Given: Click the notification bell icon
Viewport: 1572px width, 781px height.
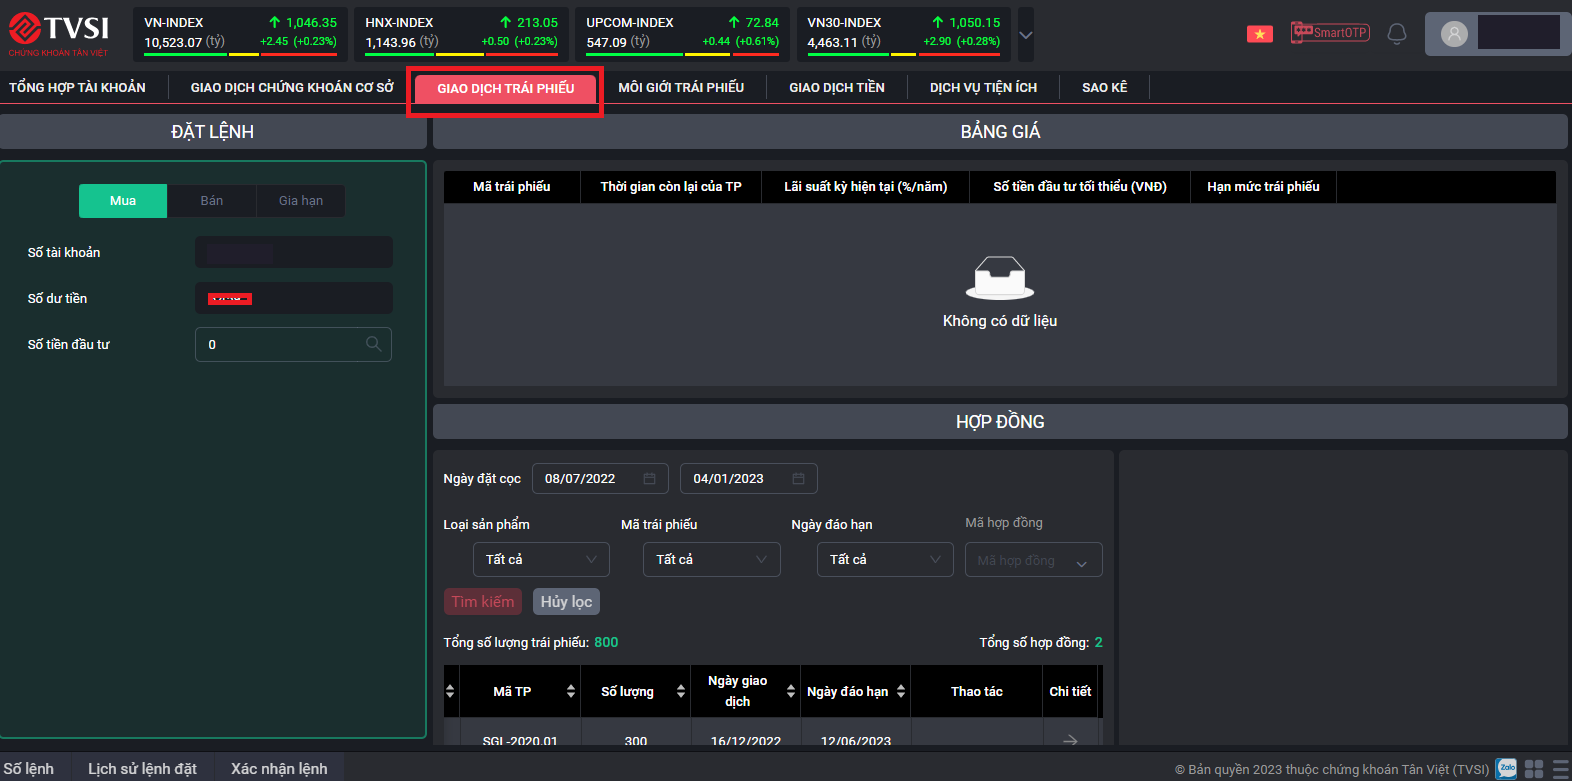Looking at the screenshot, I should [1397, 34].
